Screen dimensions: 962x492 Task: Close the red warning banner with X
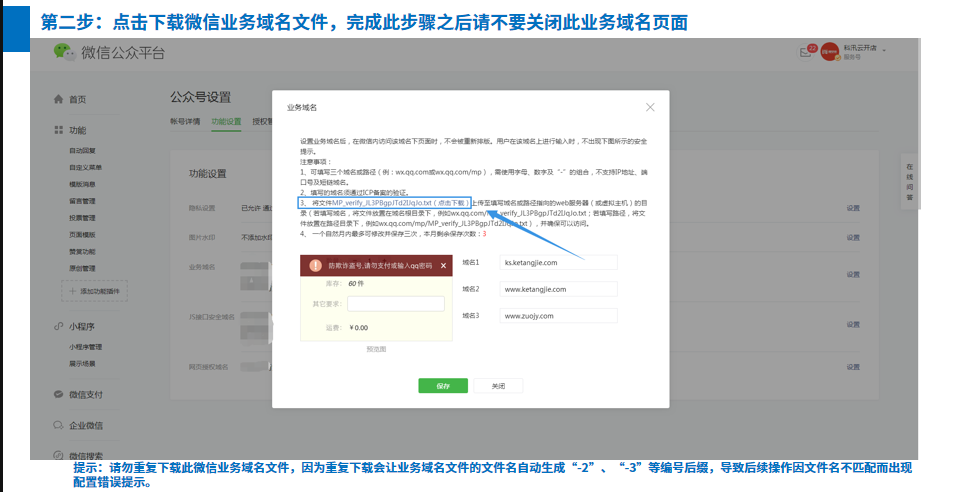click(444, 266)
